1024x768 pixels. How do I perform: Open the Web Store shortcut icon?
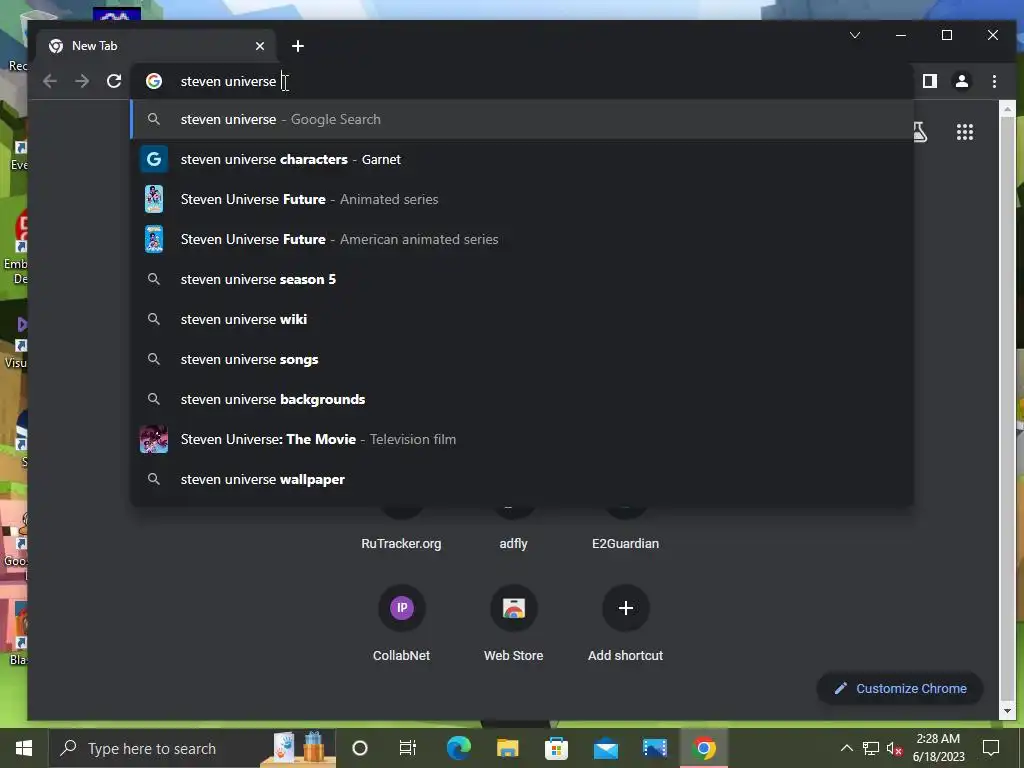pyautogui.click(x=513, y=608)
